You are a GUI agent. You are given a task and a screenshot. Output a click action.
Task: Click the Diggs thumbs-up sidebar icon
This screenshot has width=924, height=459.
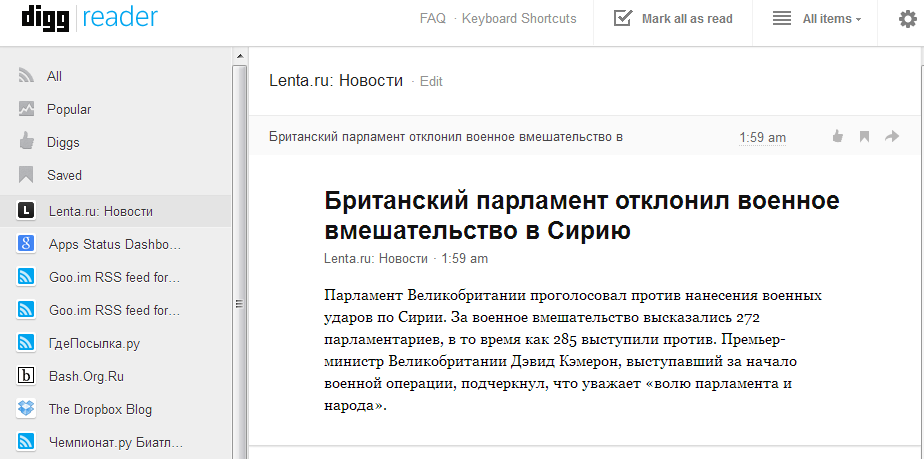tap(26, 142)
